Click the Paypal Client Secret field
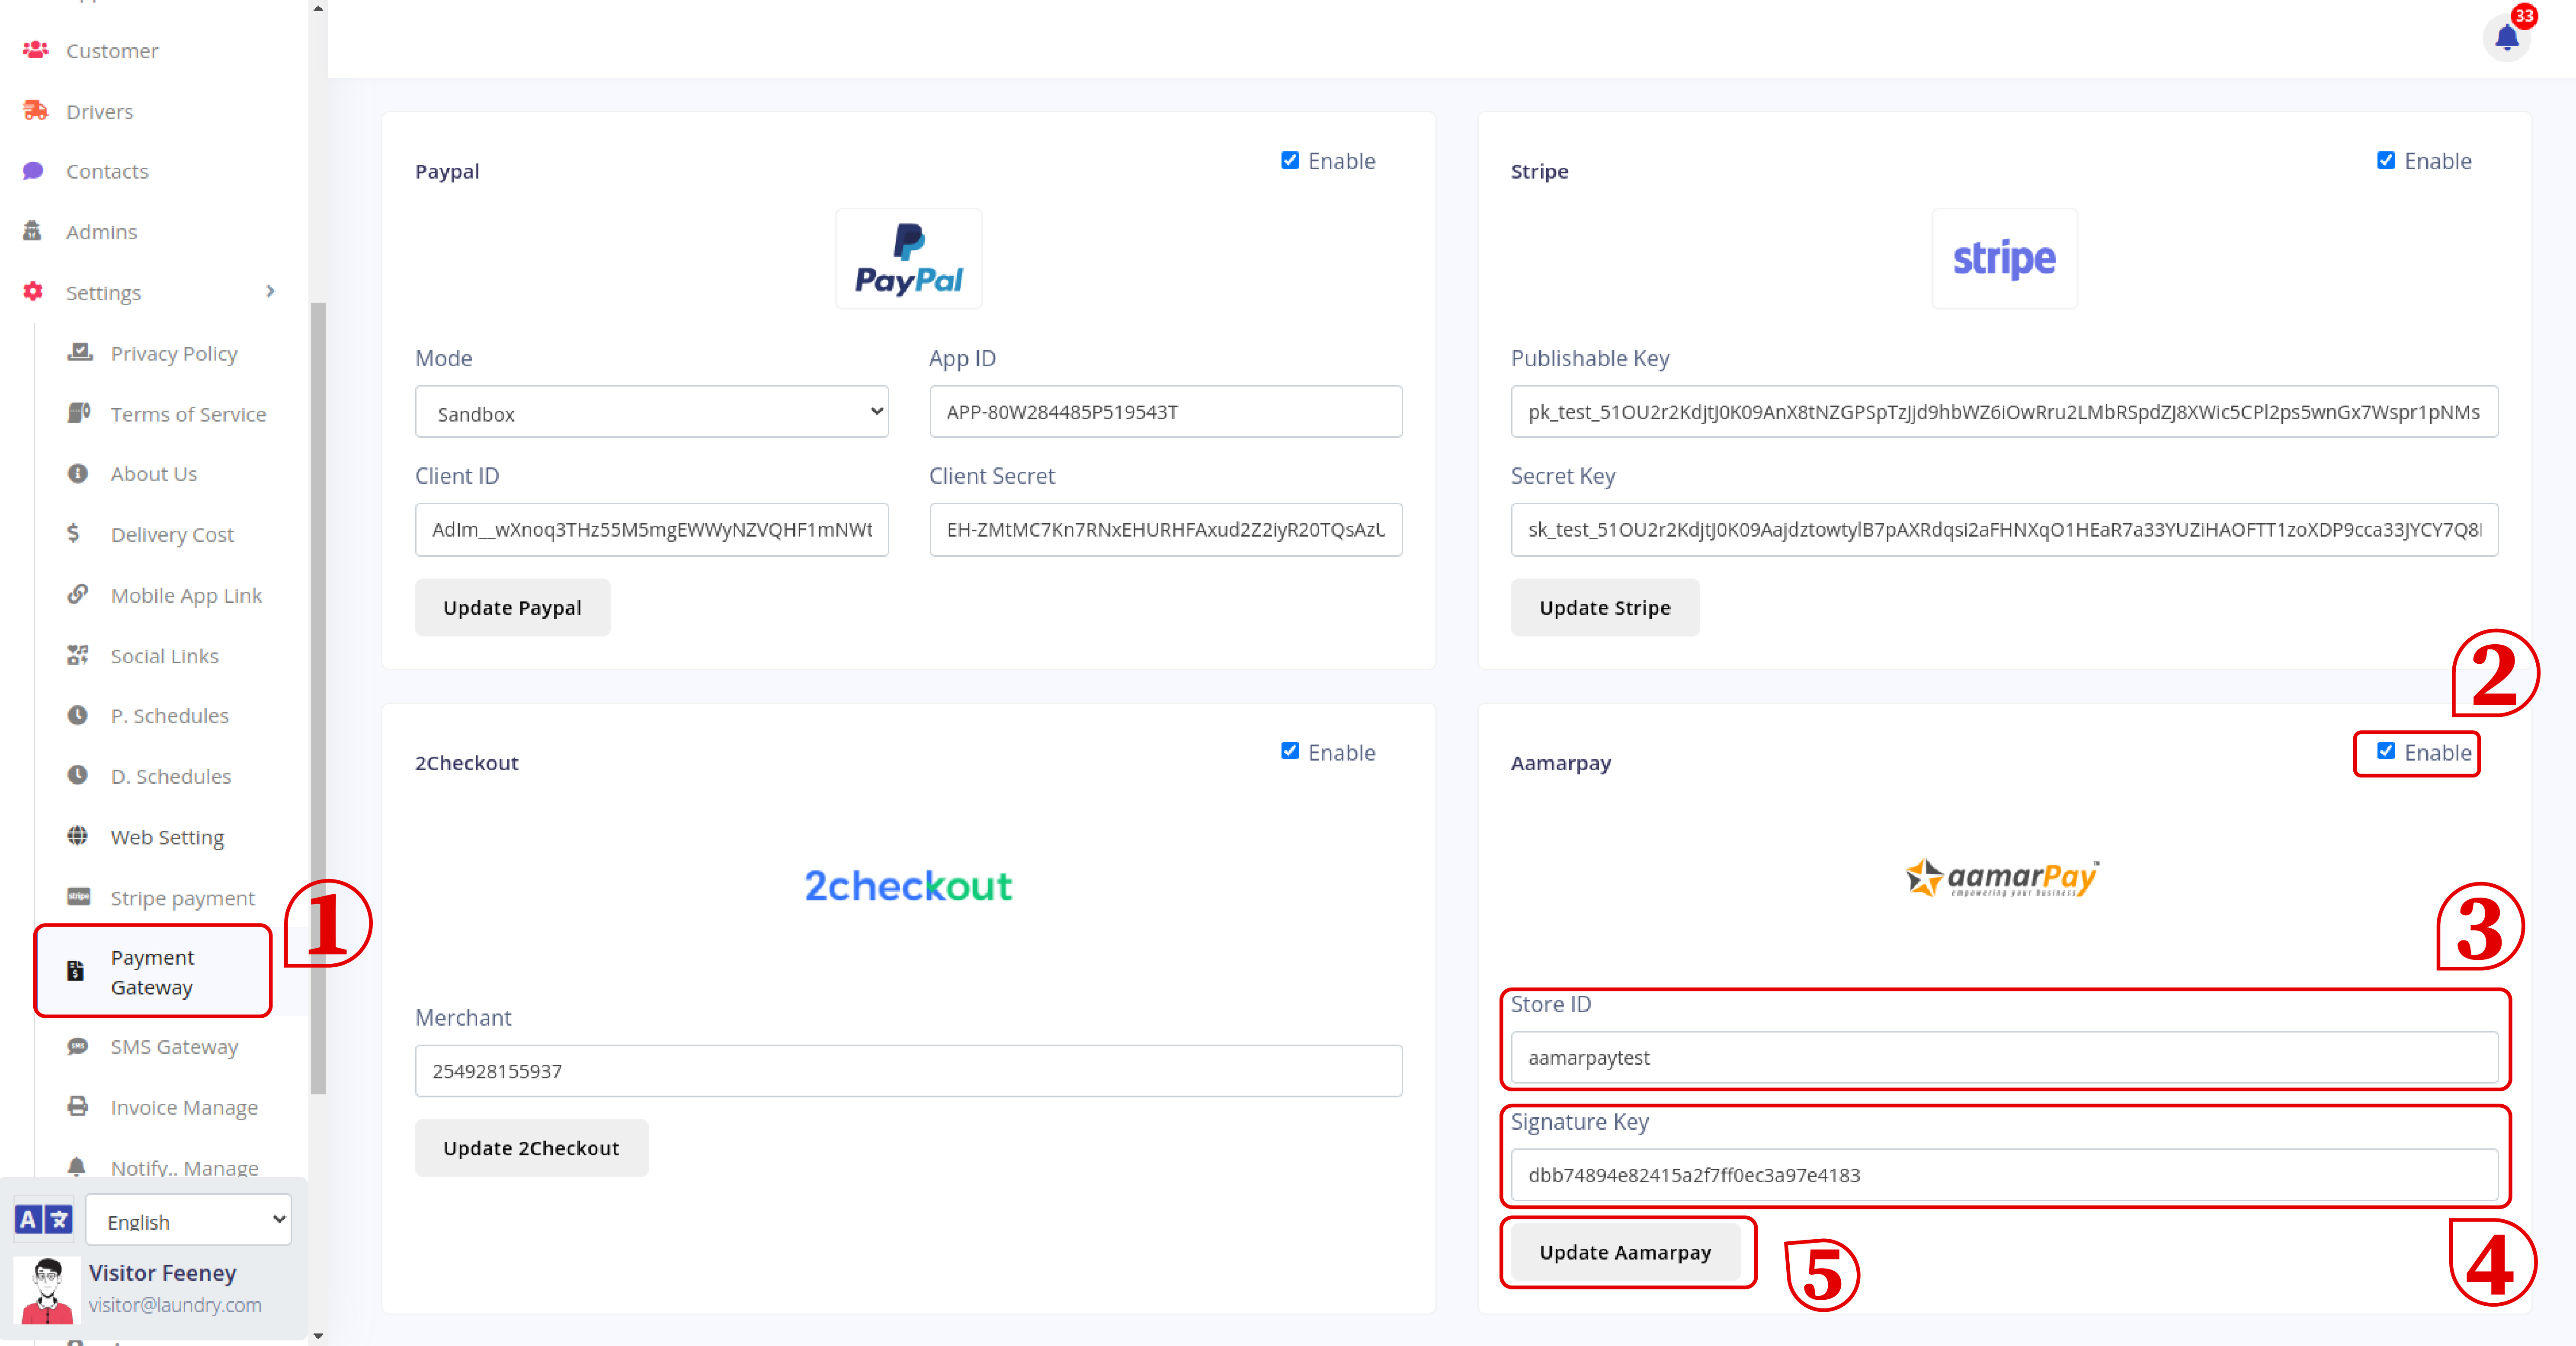 pyautogui.click(x=1166, y=530)
